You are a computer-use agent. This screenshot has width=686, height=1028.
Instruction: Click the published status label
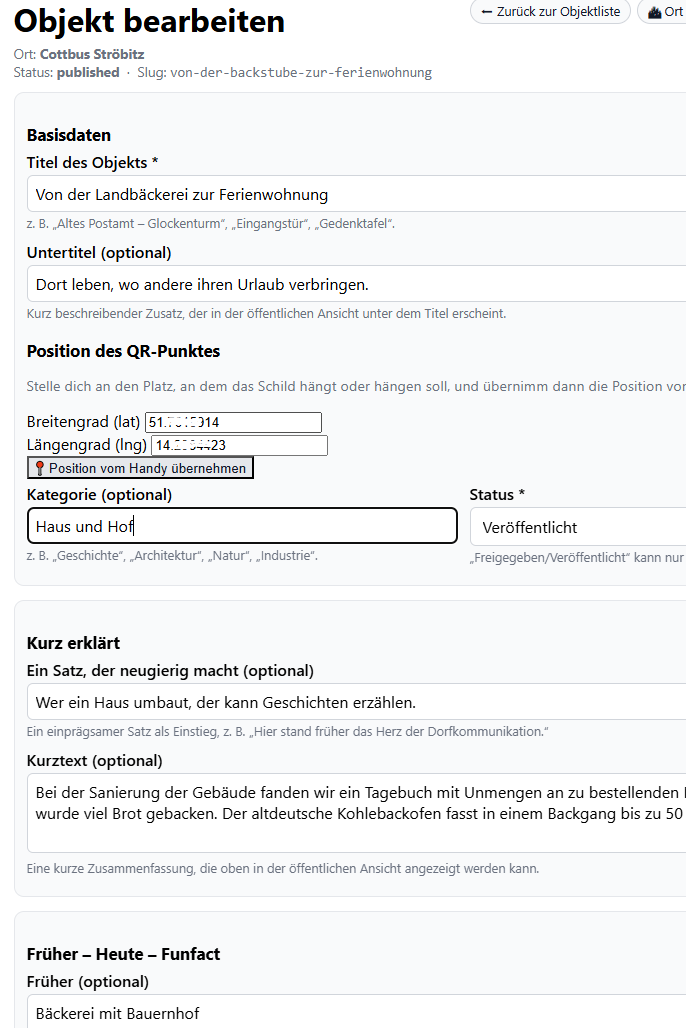tap(88, 72)
